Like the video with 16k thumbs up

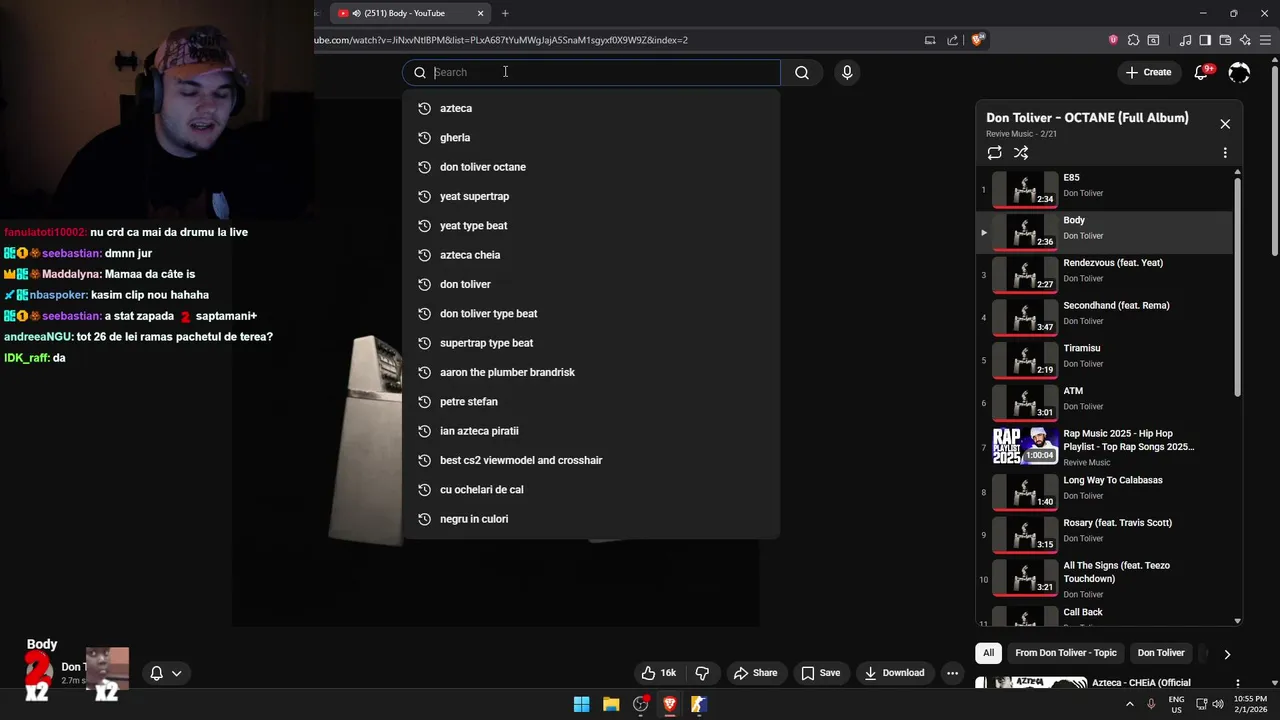point(659,673)
